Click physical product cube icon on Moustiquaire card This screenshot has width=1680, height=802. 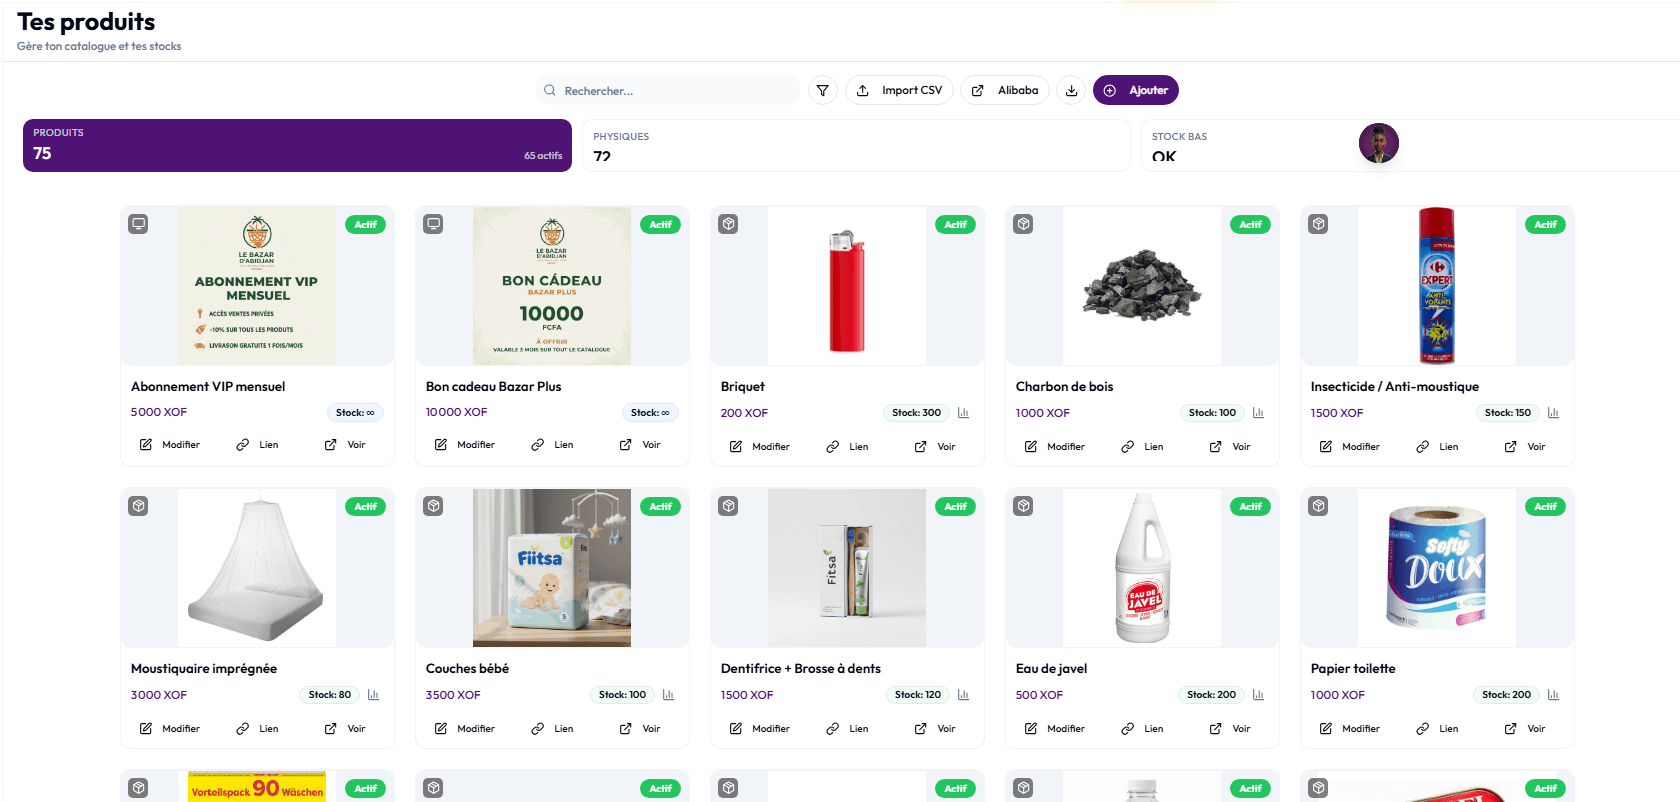click(138, 506)
